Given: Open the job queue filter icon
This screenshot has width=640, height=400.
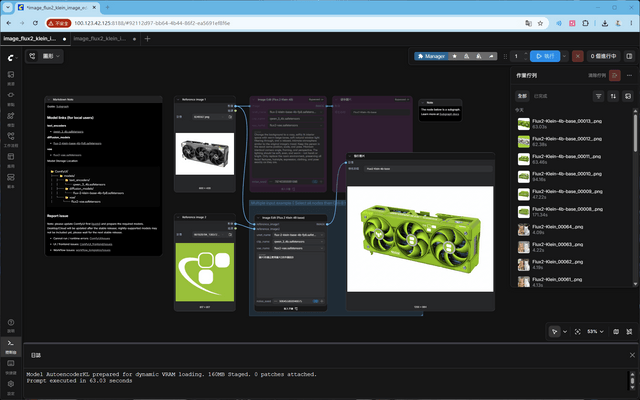Looking at the screenshot, I should pyautogui.click(x=598, y=96).
